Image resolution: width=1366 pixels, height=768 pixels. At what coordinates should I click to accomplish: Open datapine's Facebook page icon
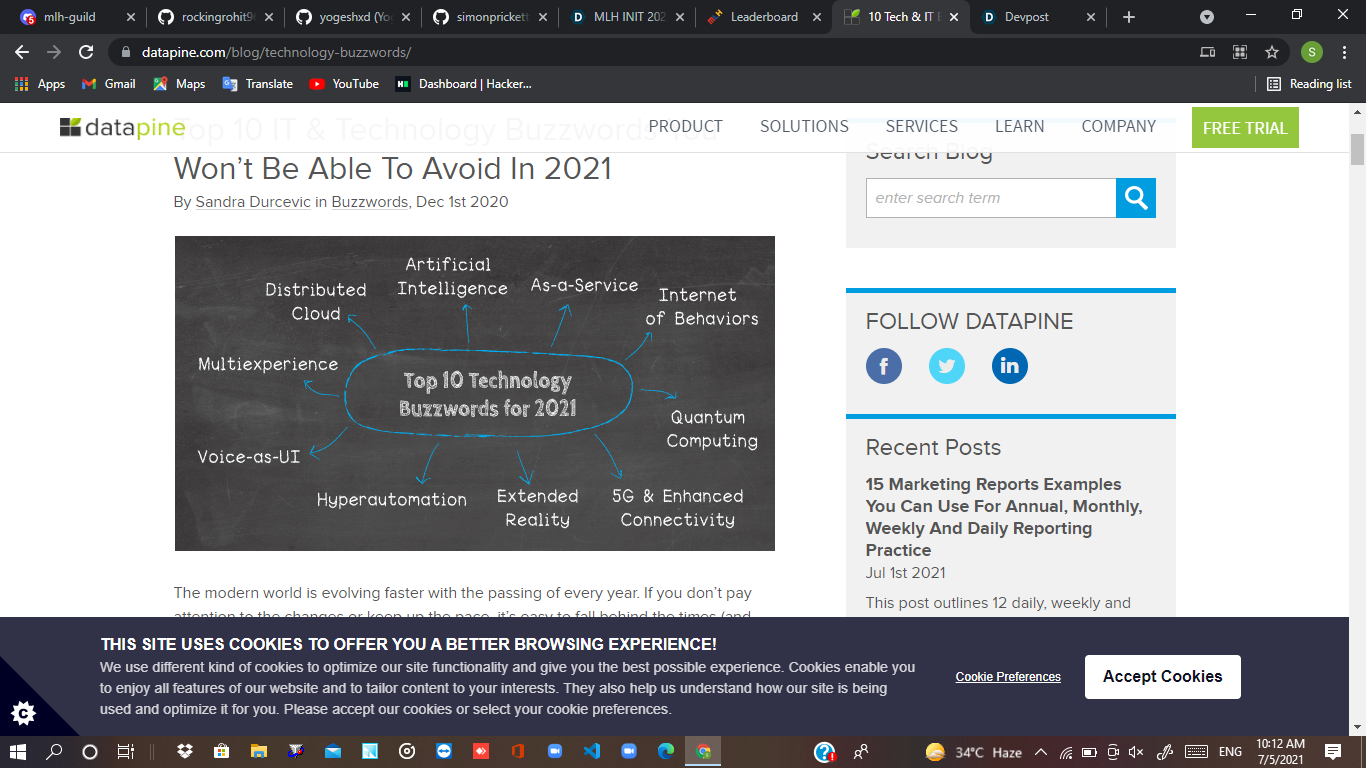point(884,366)
